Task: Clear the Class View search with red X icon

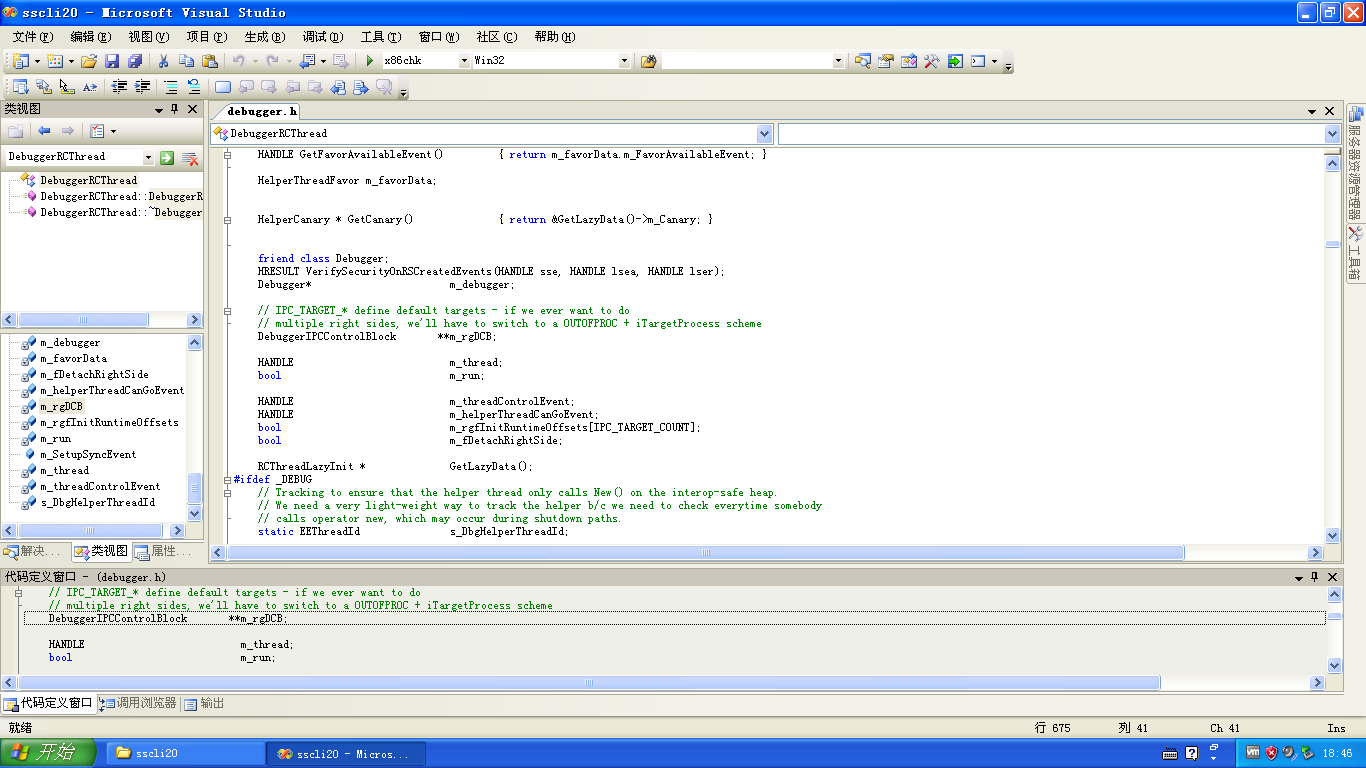Action: pyautogui.click(x=189, y=158)
